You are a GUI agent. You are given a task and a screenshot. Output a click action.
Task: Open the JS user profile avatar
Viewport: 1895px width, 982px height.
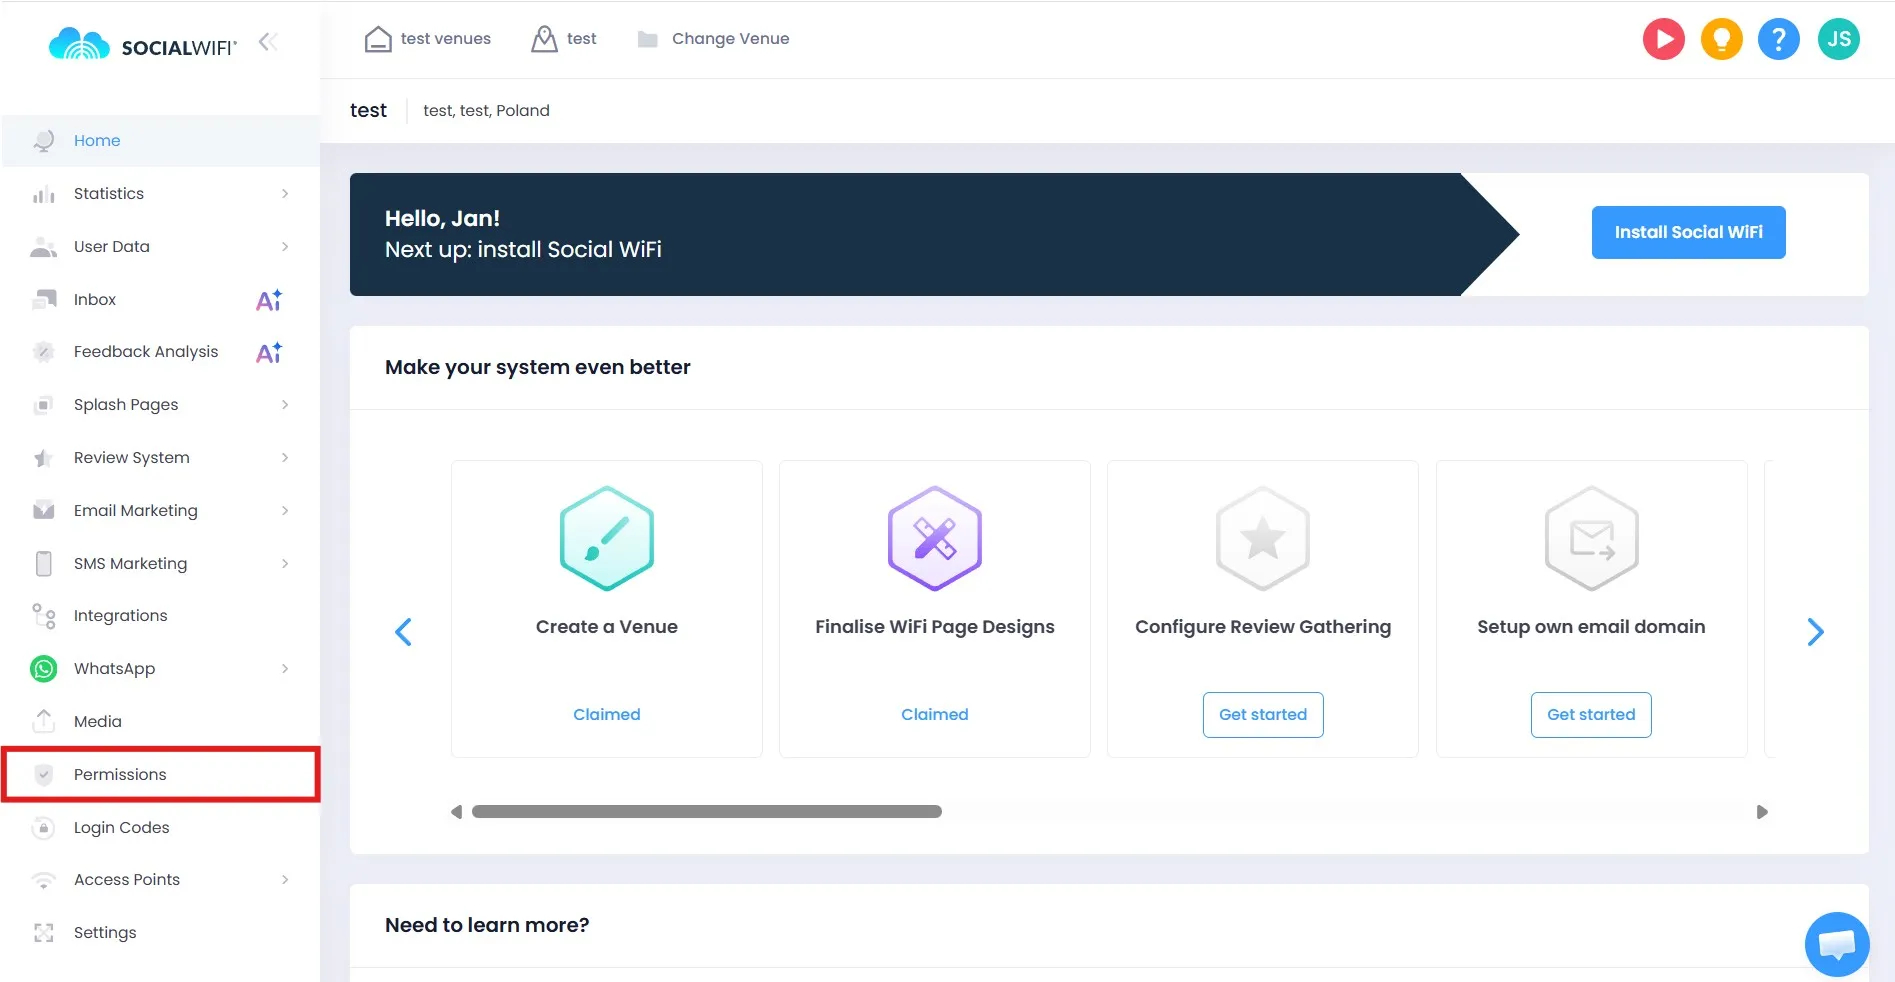1839,39
